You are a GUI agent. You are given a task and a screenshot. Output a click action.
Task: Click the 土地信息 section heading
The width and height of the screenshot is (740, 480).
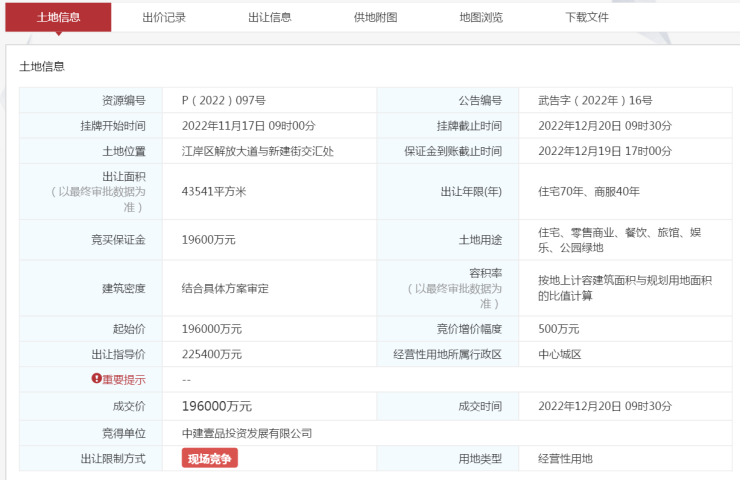click(x=42, y=66)
